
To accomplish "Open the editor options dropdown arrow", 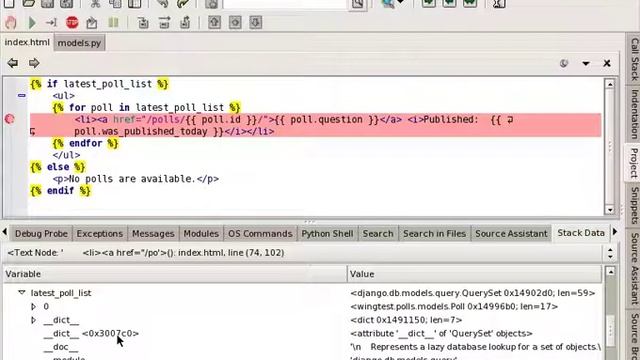I will 586,64.
